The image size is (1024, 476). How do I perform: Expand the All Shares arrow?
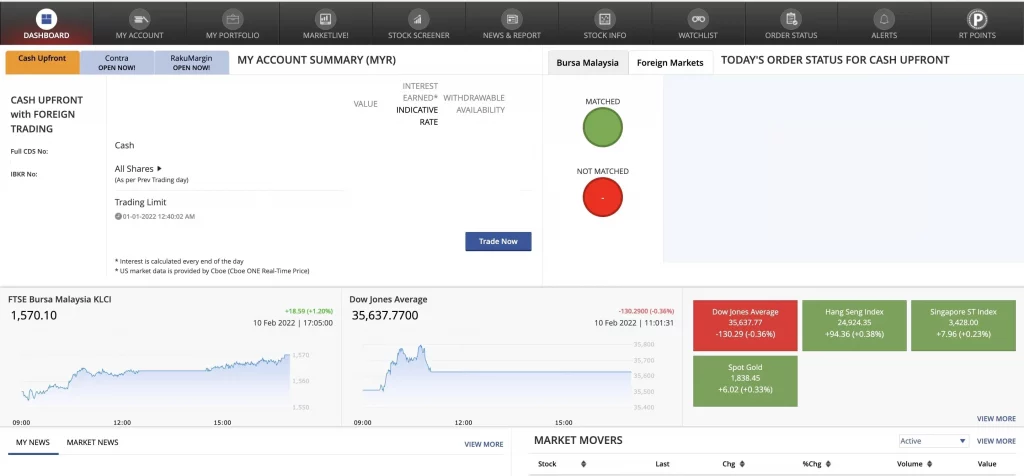pyautogui.click(x=159, y=169)
